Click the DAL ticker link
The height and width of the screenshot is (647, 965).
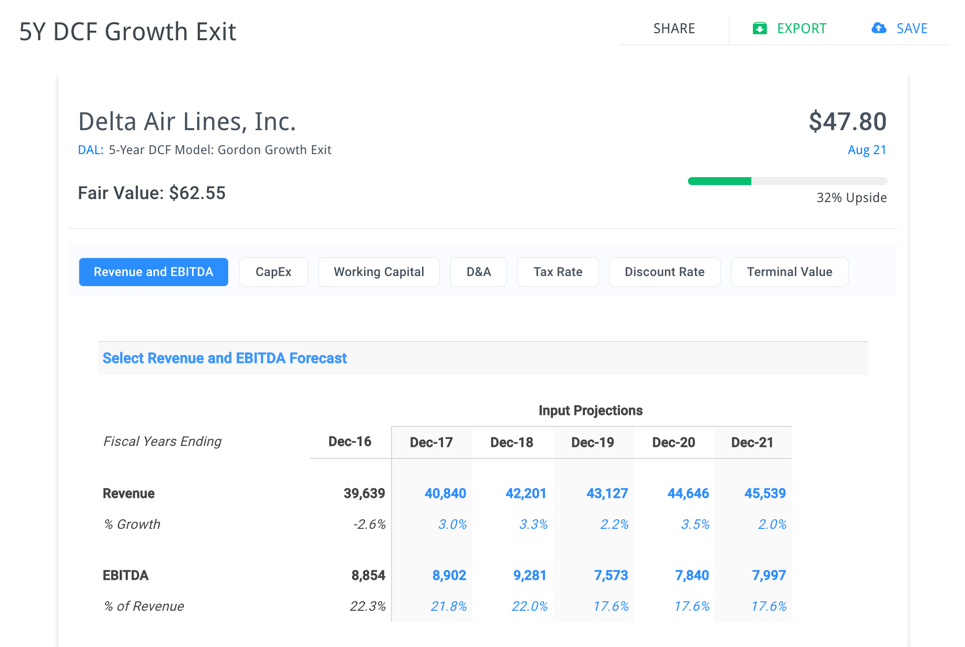tap(90, 150)
